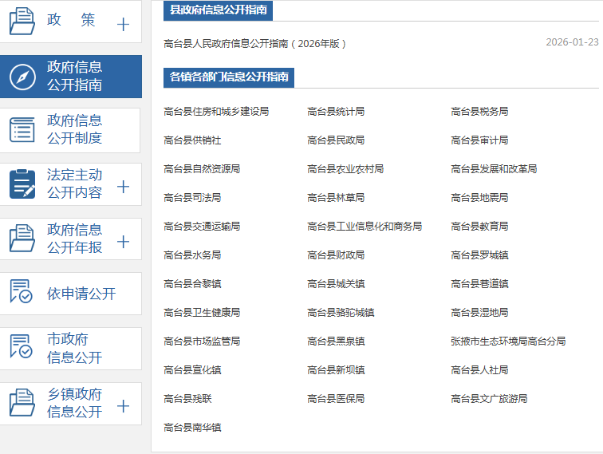Click the compass icon for 政府信息公开指南
The height and width of the screenshot is (454, 603).
tap(22, 76)
